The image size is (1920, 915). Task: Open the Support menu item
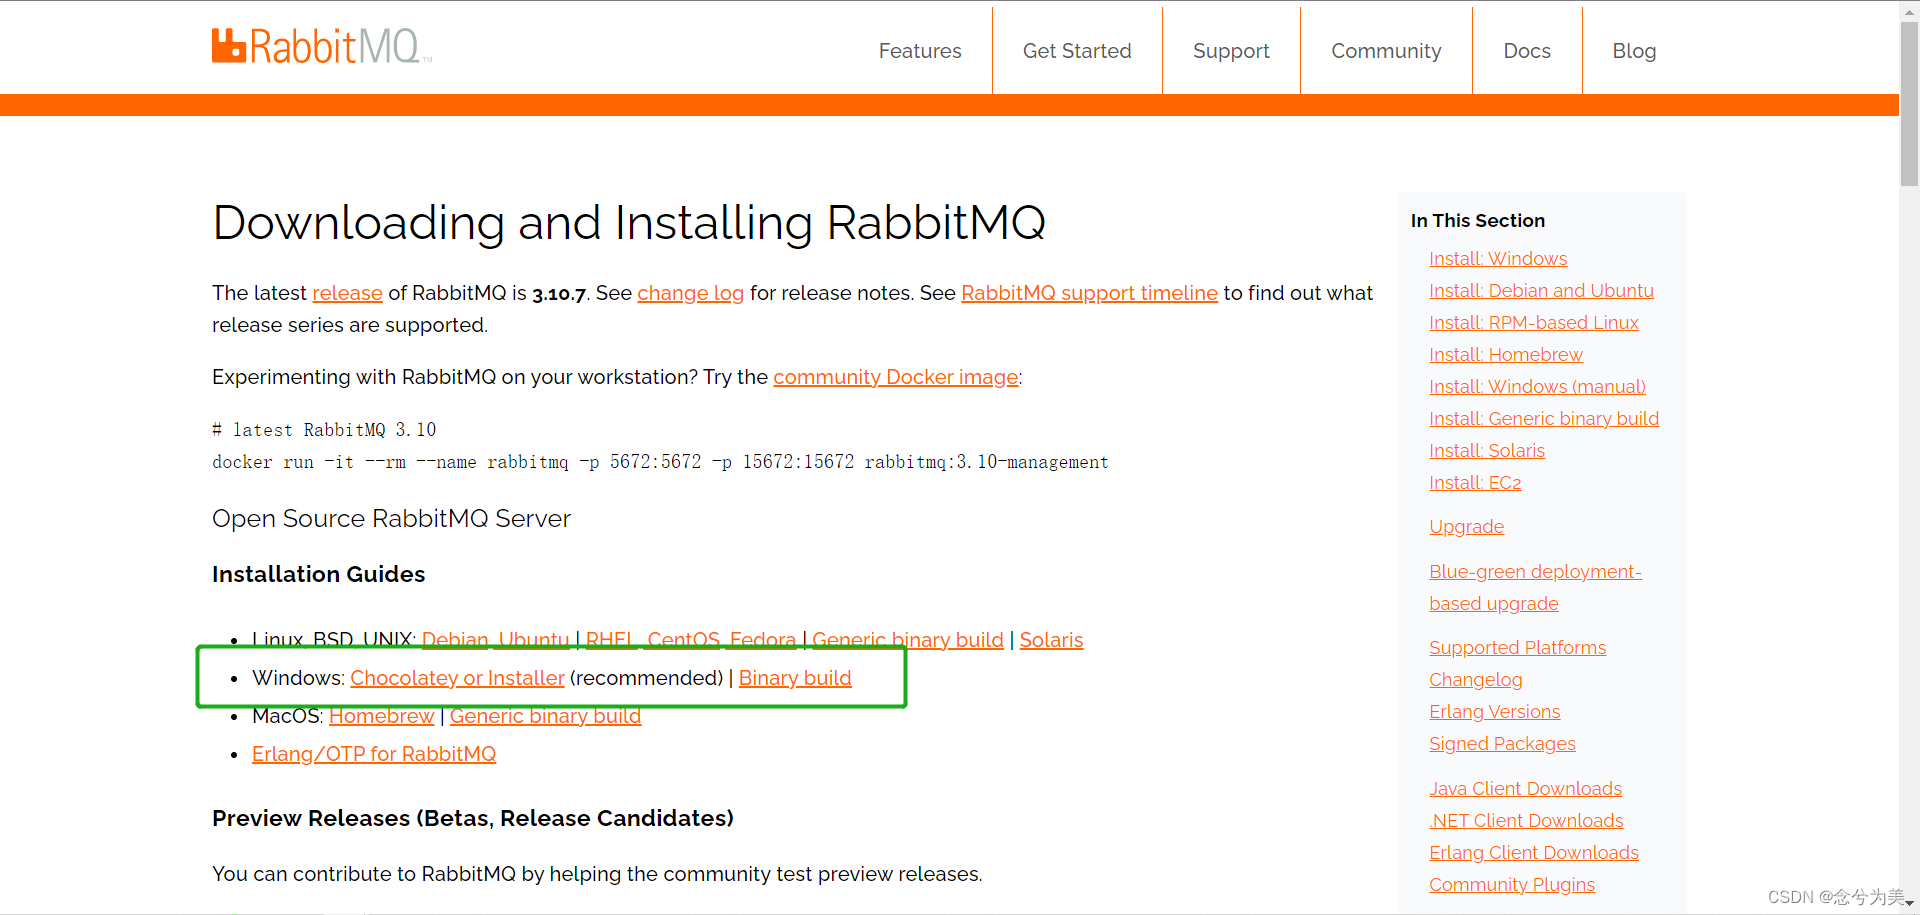coord(1231,51)
